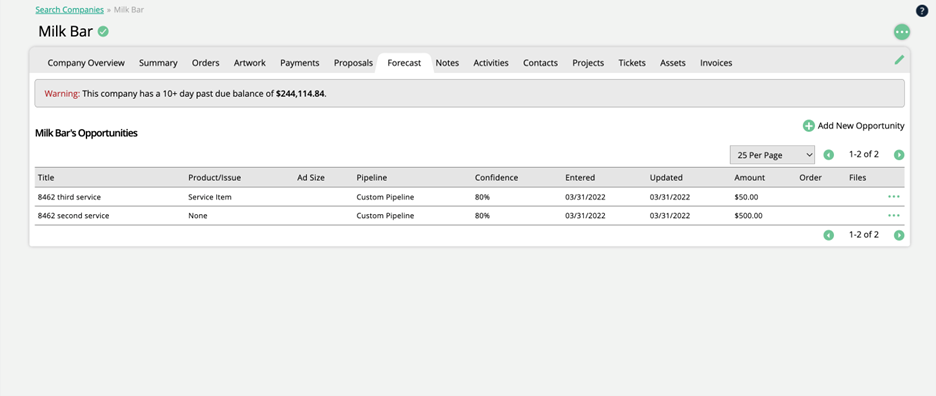Sort by the Entered column header
The width and height of the screenshot is (936, 396).
(x=580, y=177)
